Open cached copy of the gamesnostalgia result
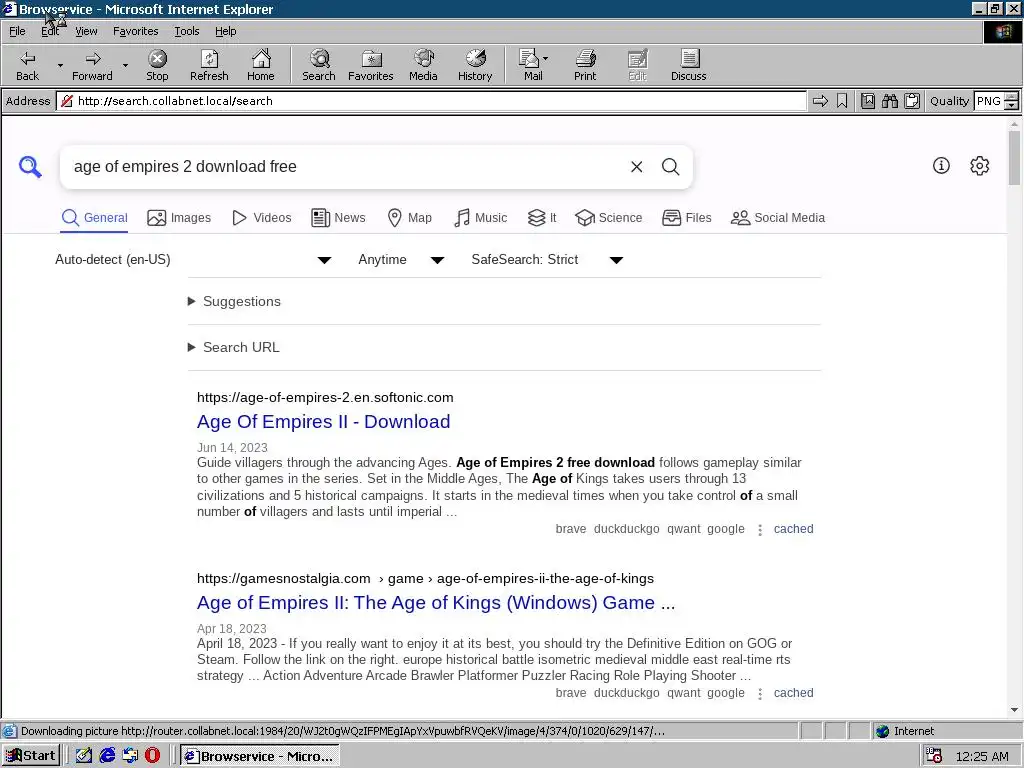The width and height of the screenshot is (1024, 768). [793, 693]
